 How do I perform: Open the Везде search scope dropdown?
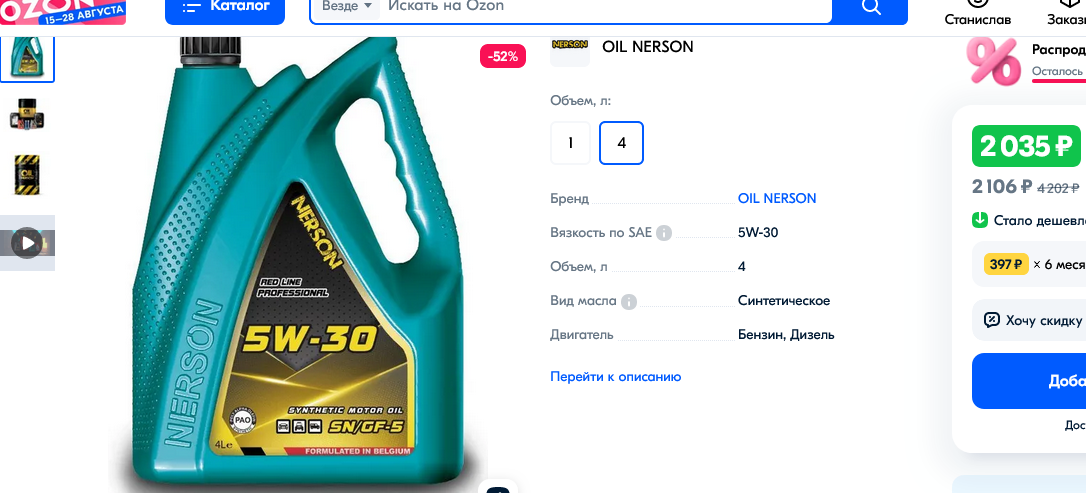tap(347, 6)
